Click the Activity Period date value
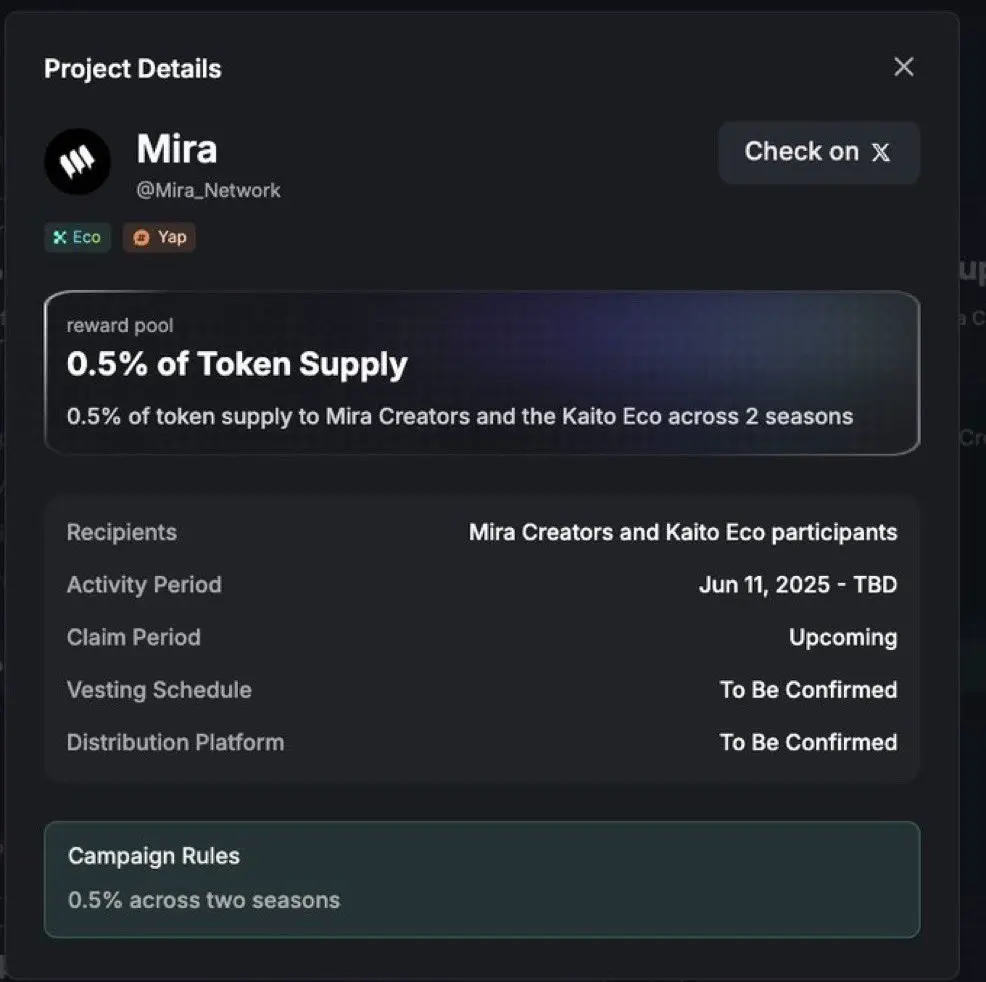 click(798, 585)
